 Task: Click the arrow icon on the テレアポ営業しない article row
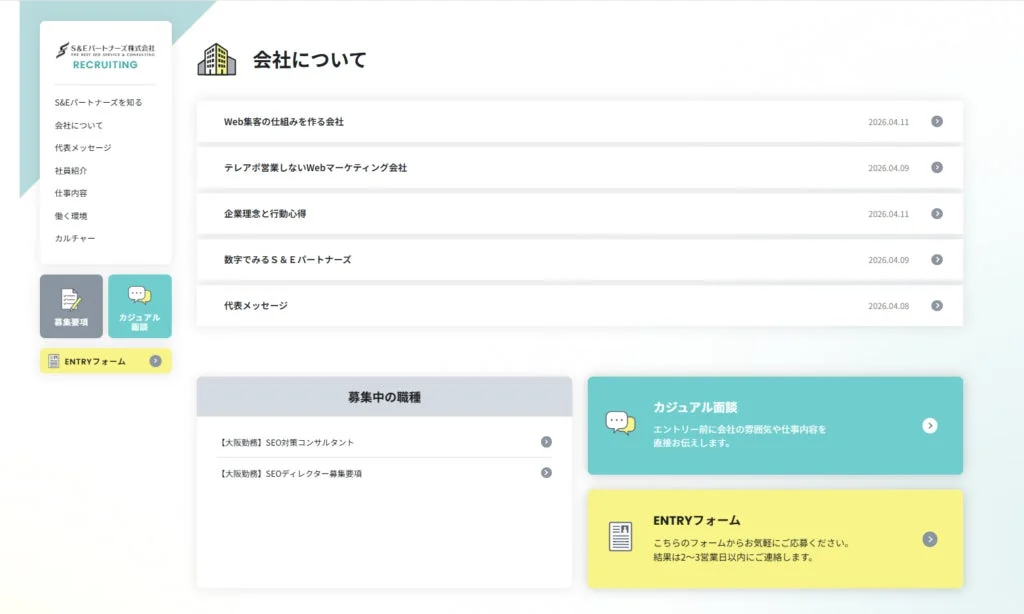(x=937, y=167)
